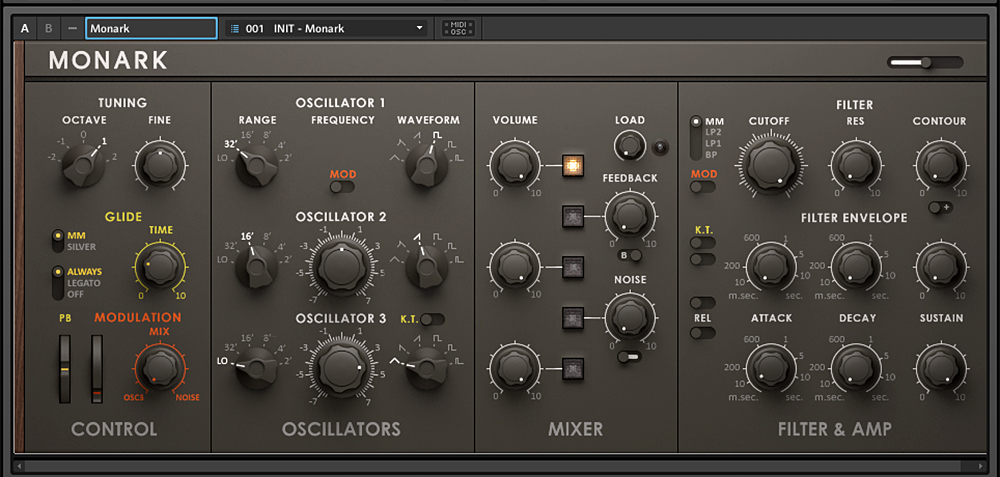Screen dimensions: 1000x477
Task: Click the PB pitch bend wheel
Action: point(65,369)
